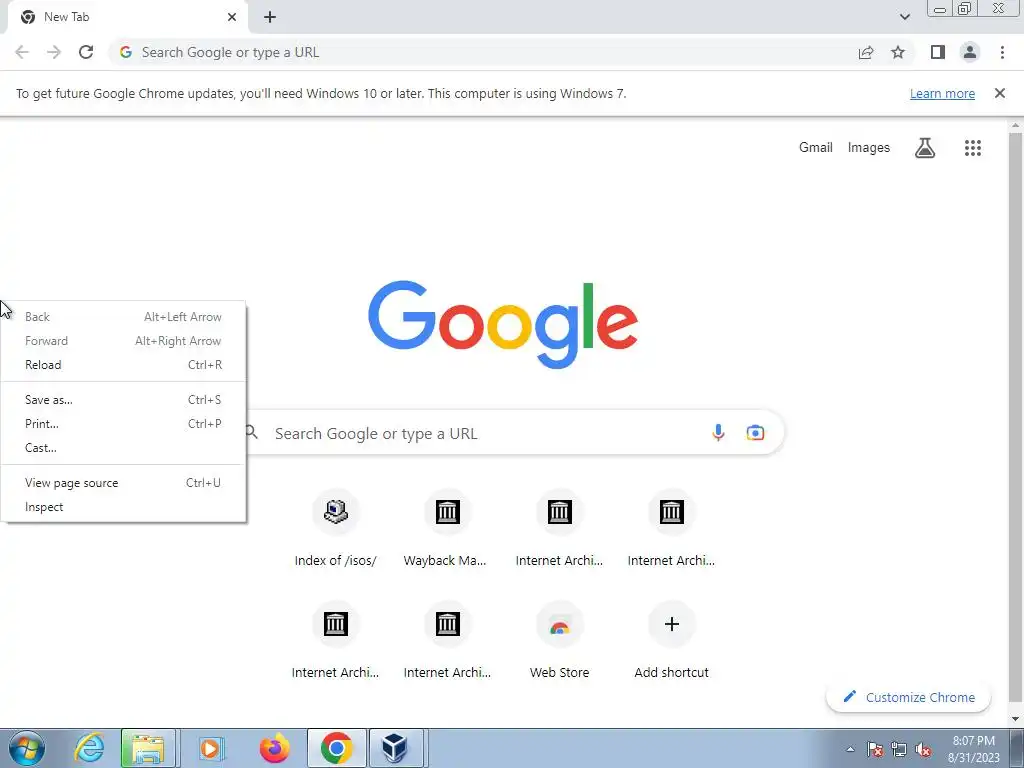The image size is (1024, 768).
Task: Open the Gmail link
Action: [816, 148]
